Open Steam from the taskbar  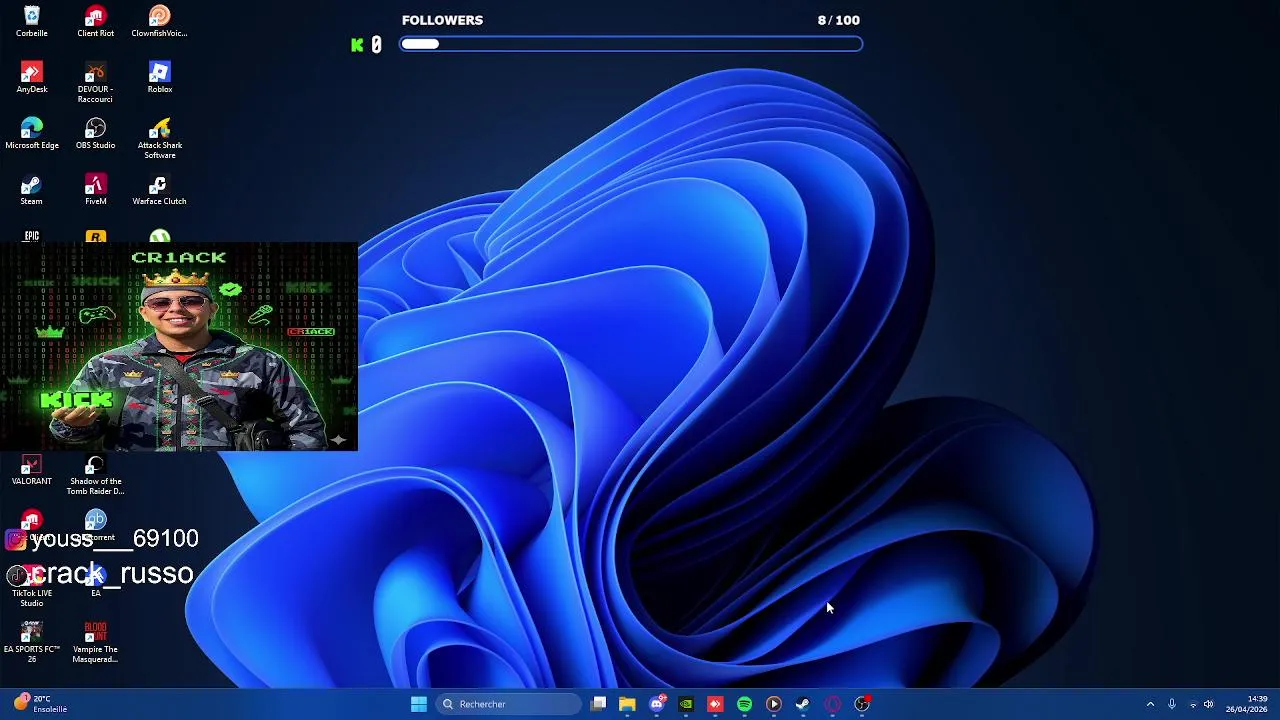tap(802, 704)
